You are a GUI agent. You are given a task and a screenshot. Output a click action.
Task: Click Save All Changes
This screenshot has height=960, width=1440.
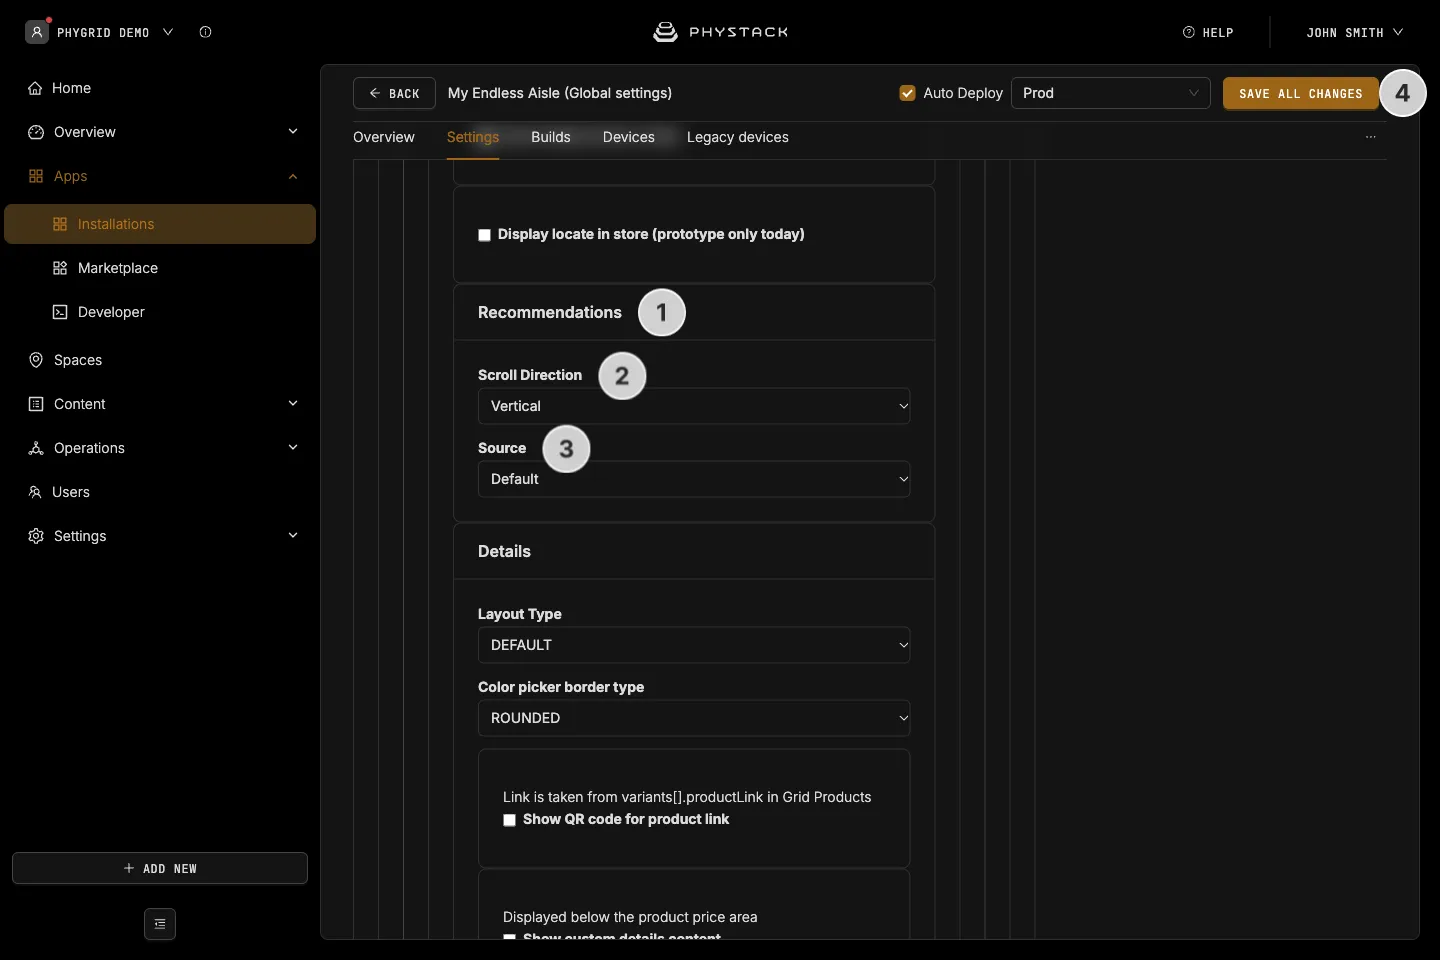click(1301, 93)
